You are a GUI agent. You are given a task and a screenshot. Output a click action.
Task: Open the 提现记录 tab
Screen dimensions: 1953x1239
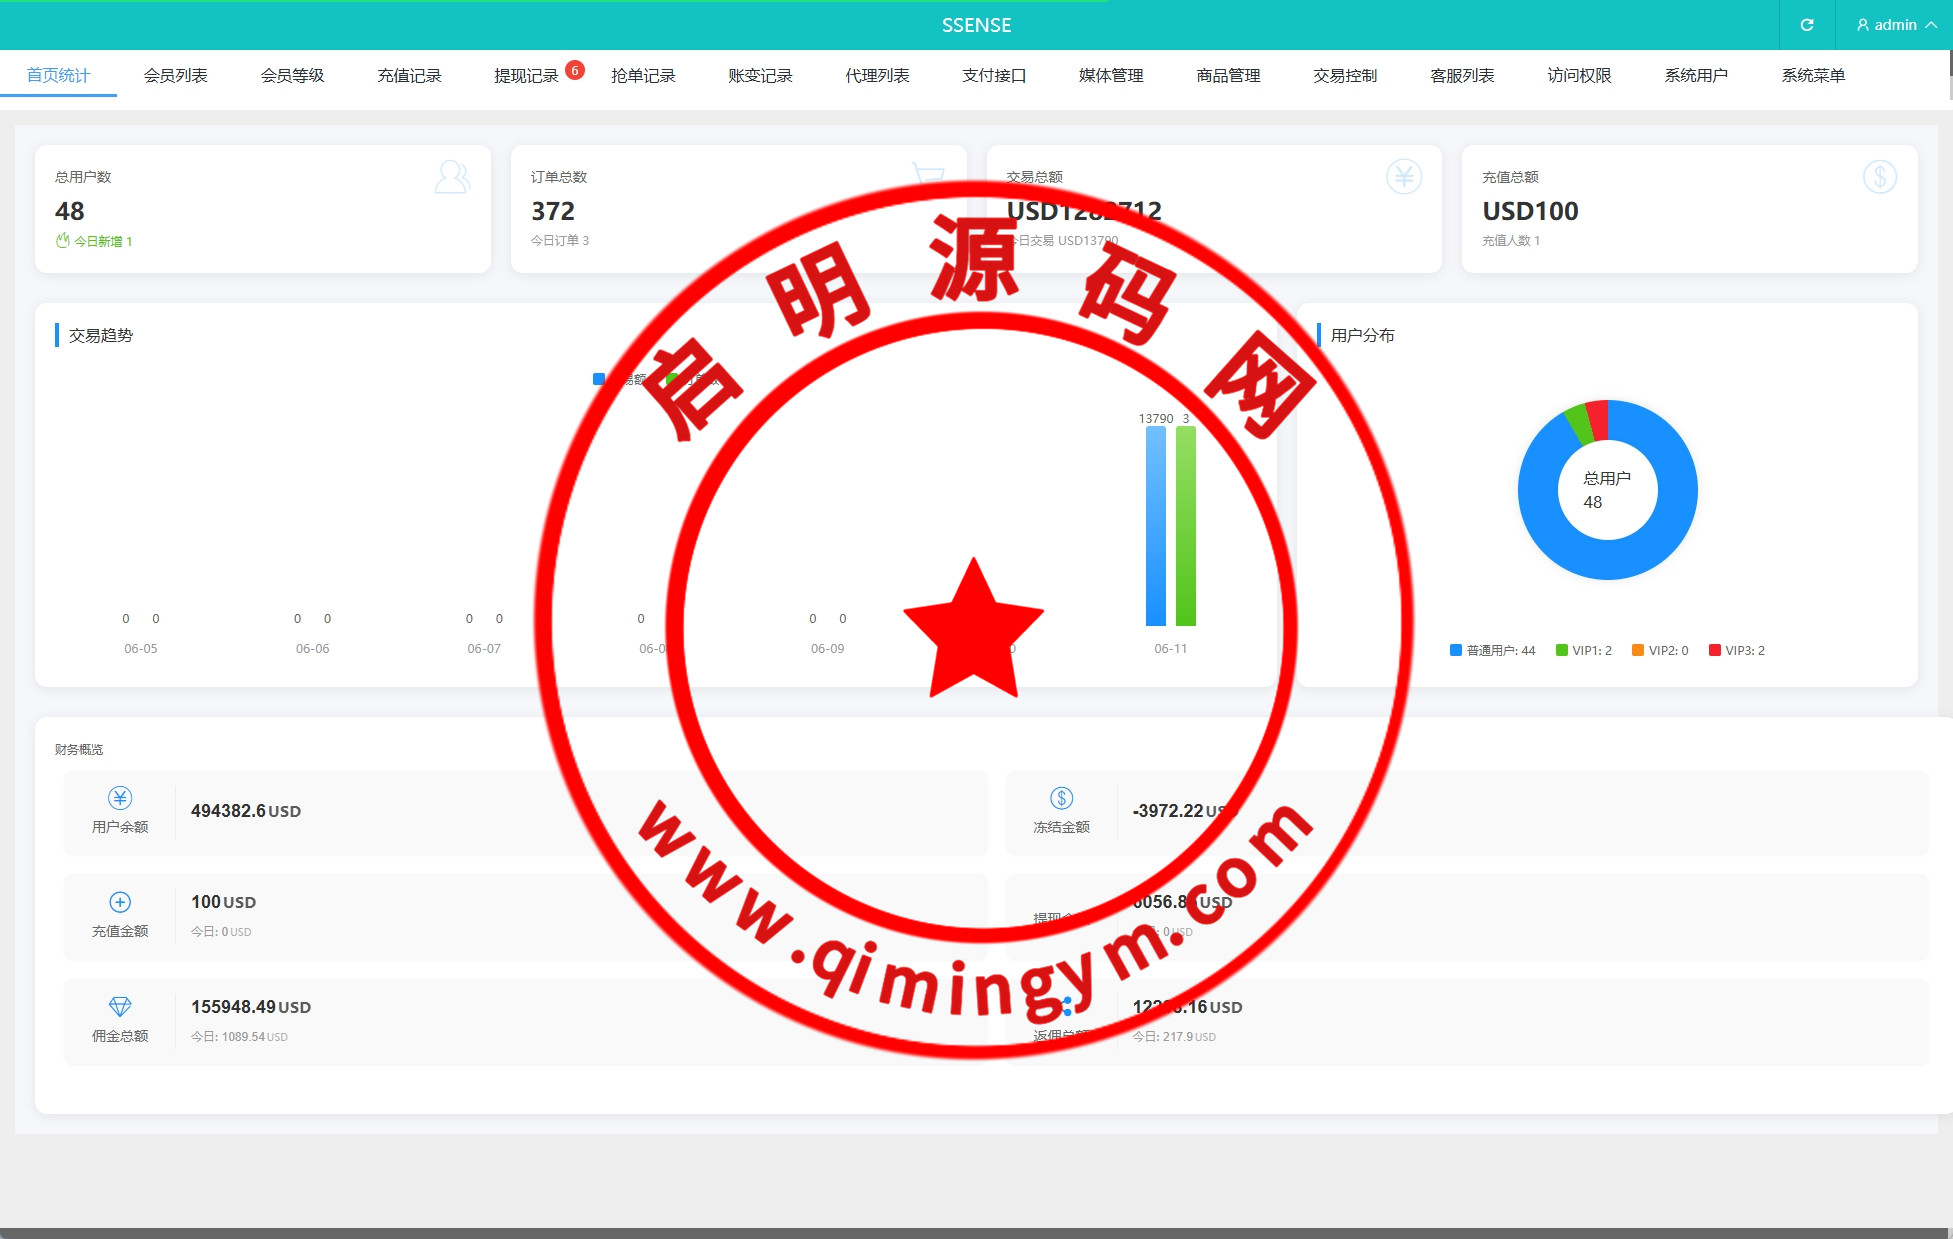(x=526, y=76)
